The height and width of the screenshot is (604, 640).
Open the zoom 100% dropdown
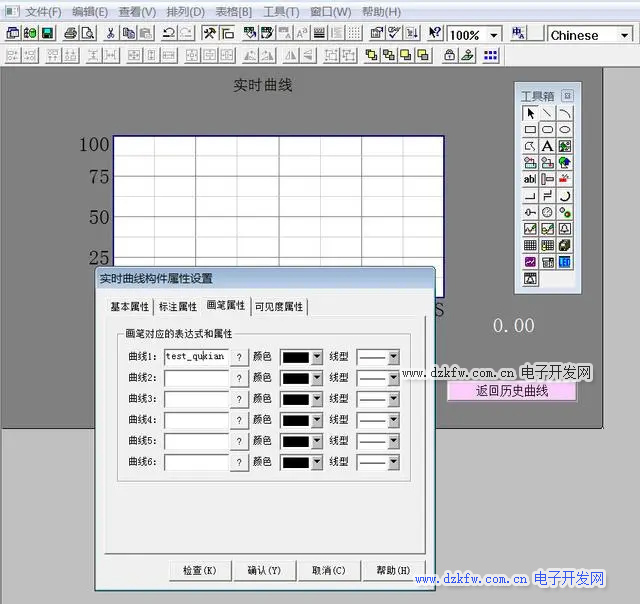click(494, 35)
